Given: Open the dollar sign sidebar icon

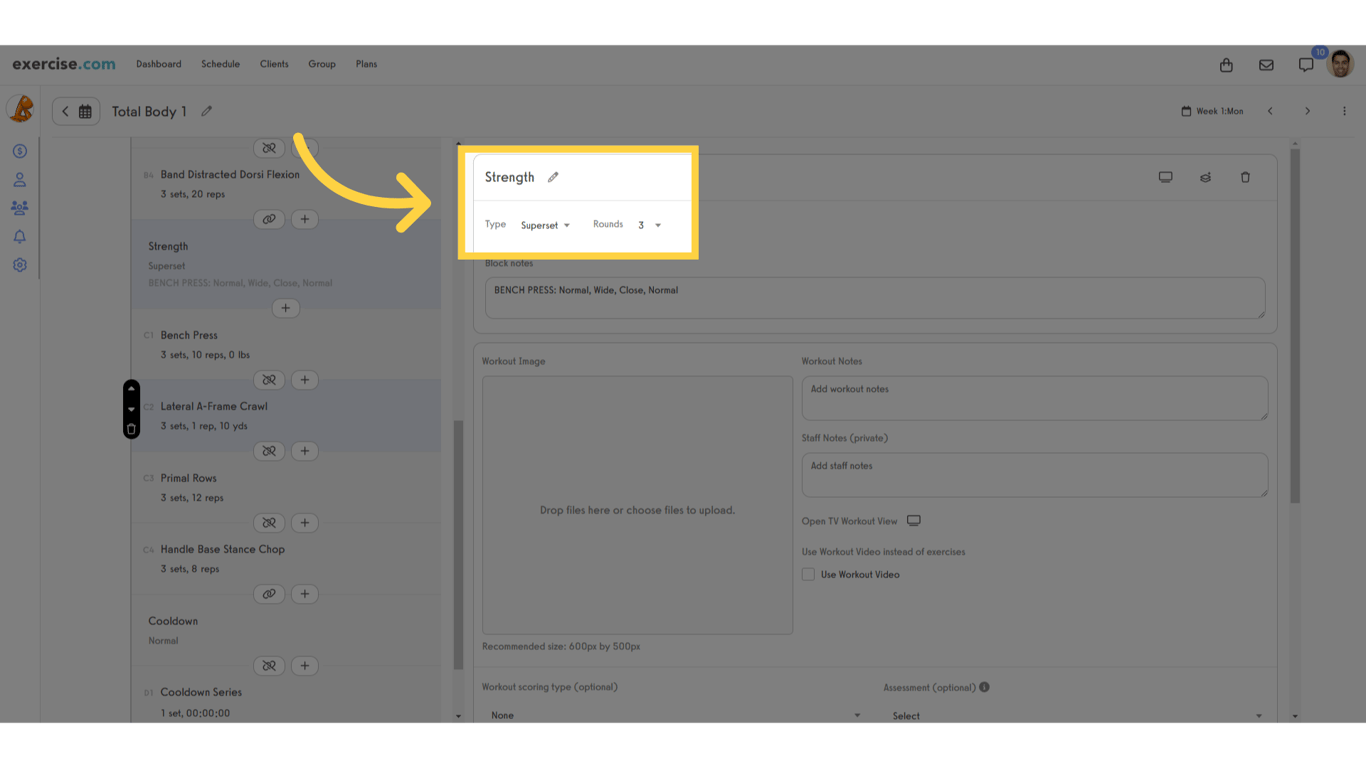Looking at the screenshot, I should [x=19, y=151].
